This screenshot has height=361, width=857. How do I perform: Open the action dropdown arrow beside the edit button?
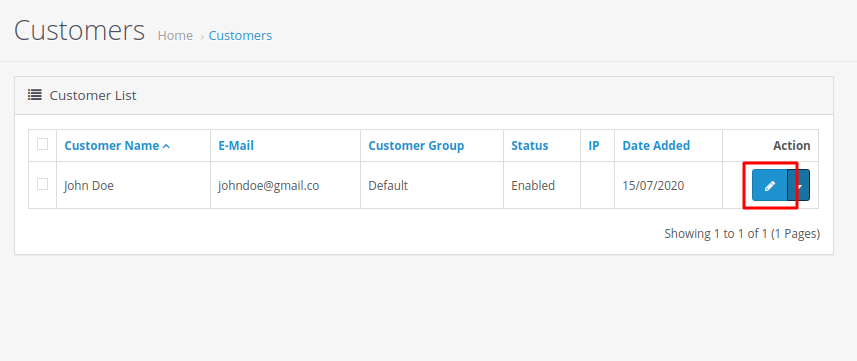point(799,185)
